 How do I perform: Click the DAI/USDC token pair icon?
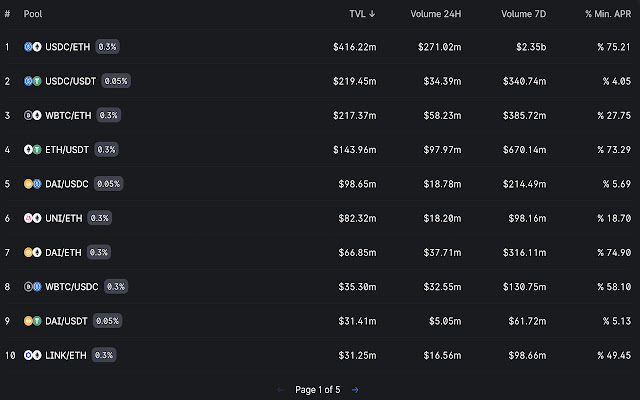tap(33, 184)
